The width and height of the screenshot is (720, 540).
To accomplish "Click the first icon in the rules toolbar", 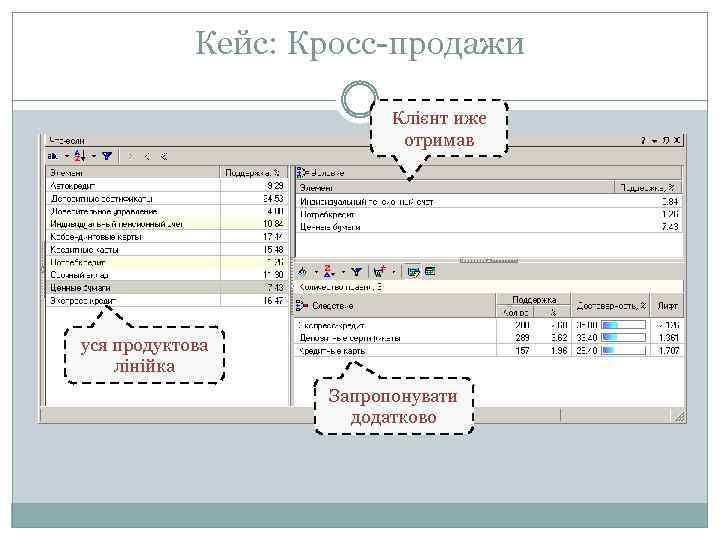I will coord(303,272).
